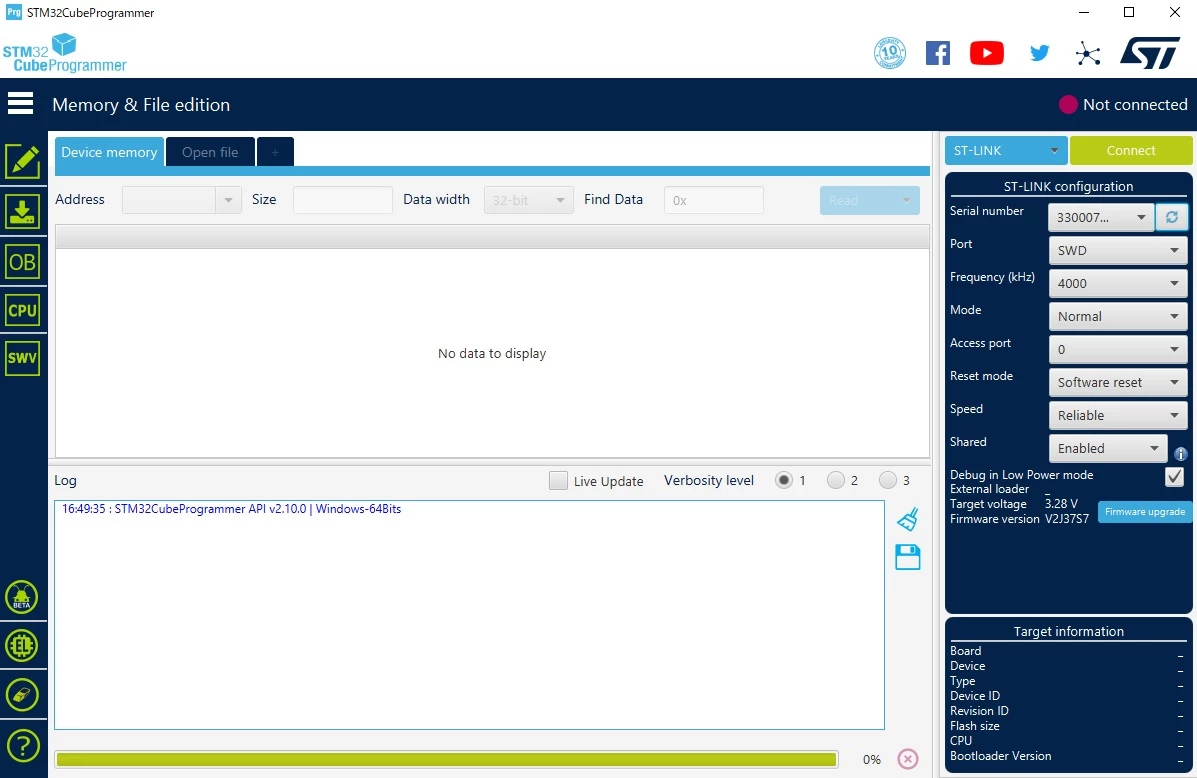
Task: Click the Size input field
Action: [x=343, y=200]
